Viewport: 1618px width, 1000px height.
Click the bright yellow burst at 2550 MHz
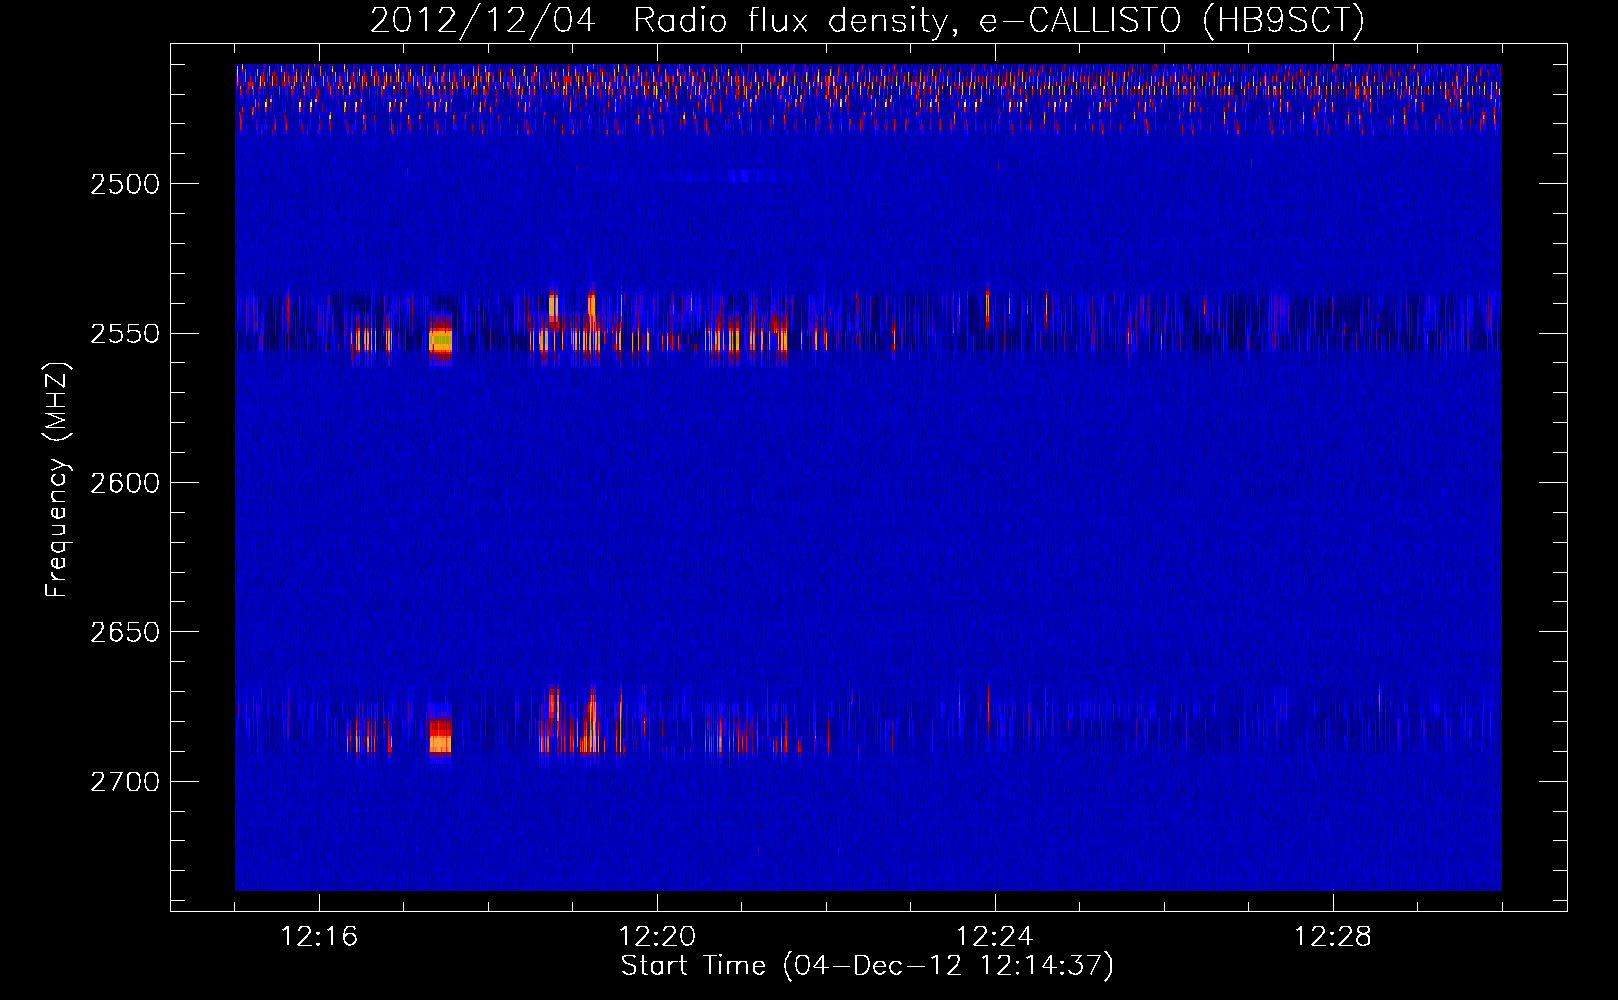tap(440, 340)
